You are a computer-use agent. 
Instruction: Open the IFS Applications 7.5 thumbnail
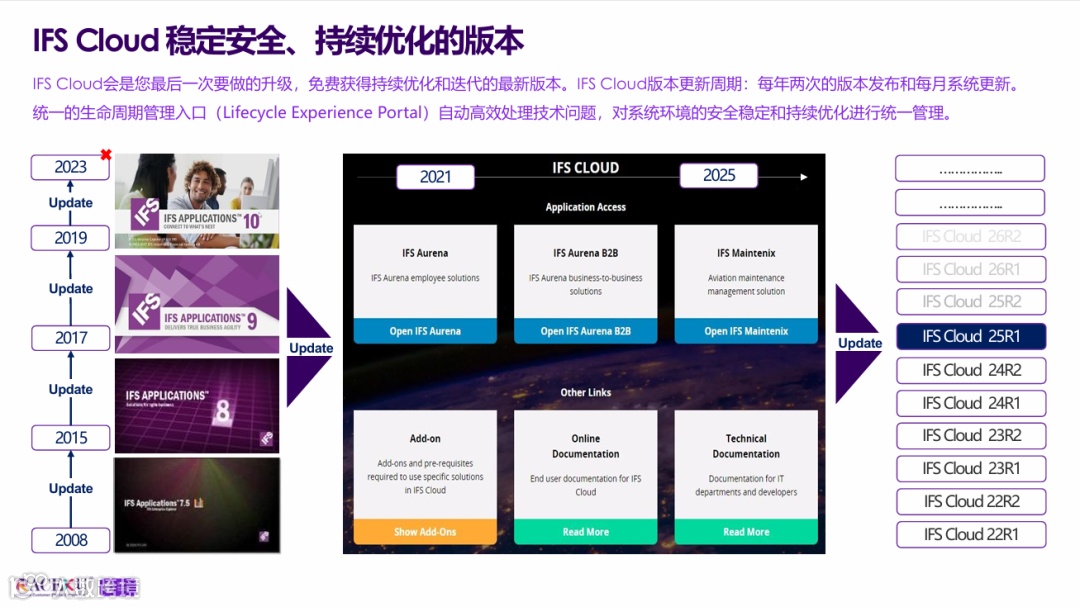197,505
